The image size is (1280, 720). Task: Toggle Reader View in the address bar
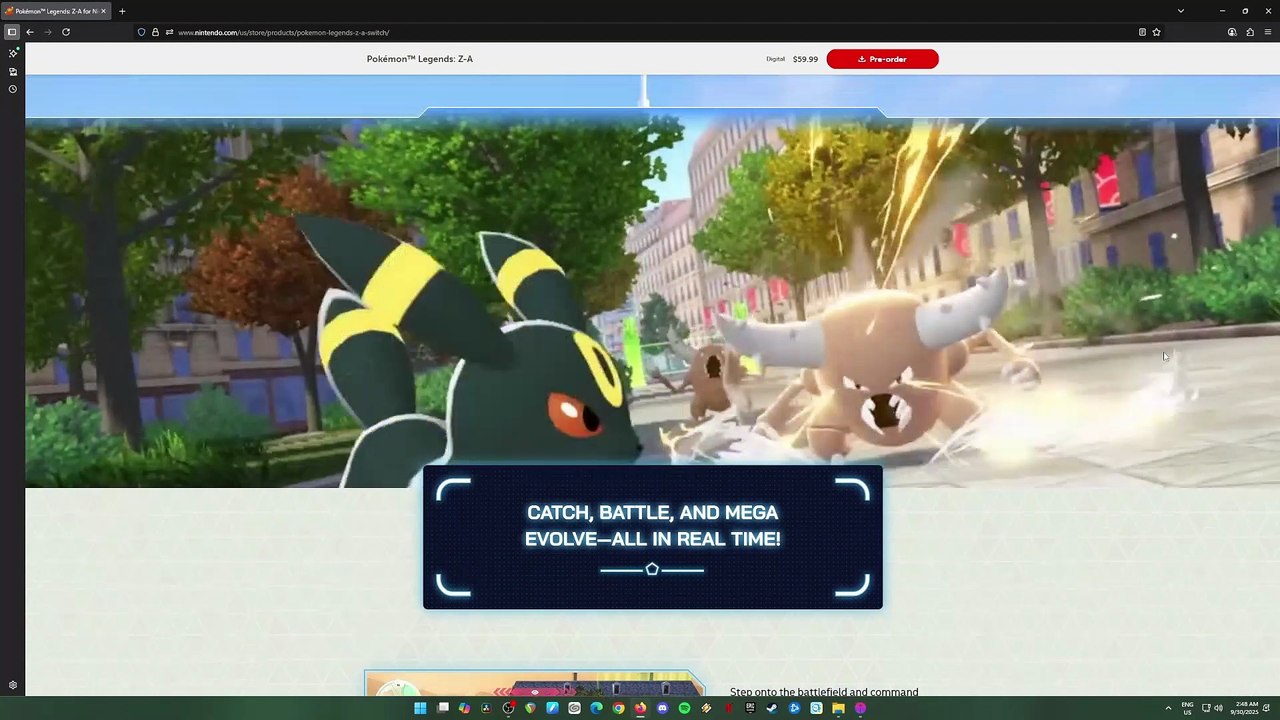click(x=1142, y=32)
